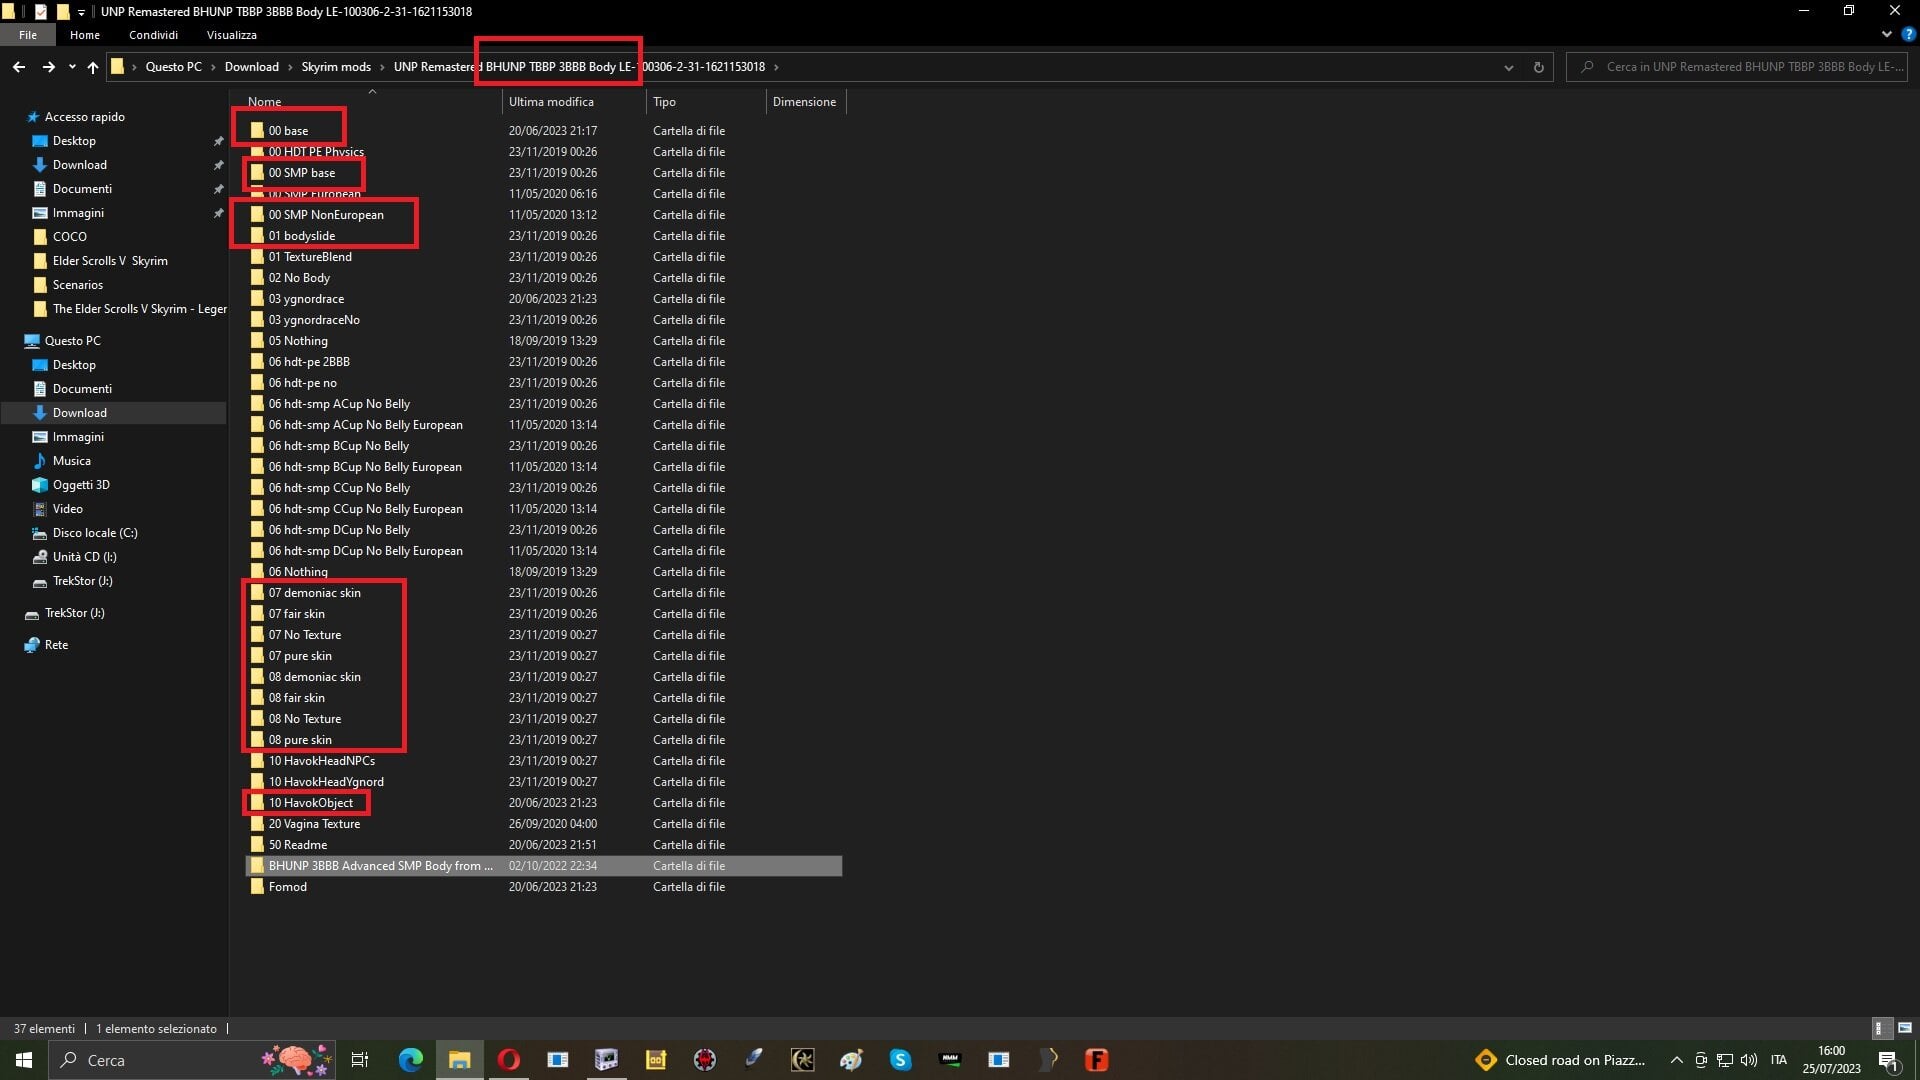Viewport: 1920px width, 1080px height.
Task: Click the Meet Now tray icon
Action: (1700, 1060)
